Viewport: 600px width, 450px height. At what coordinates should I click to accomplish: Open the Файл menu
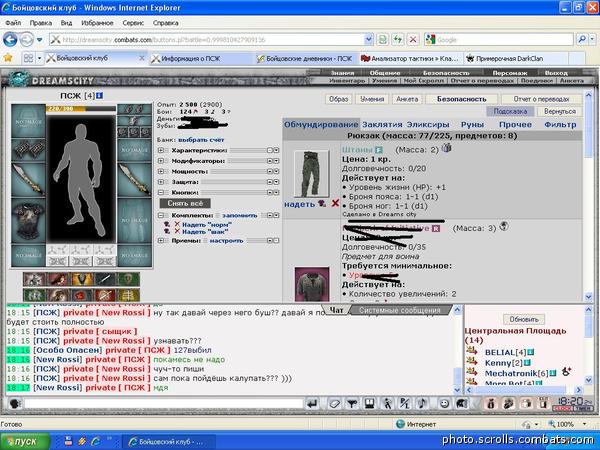coord(13,23)
